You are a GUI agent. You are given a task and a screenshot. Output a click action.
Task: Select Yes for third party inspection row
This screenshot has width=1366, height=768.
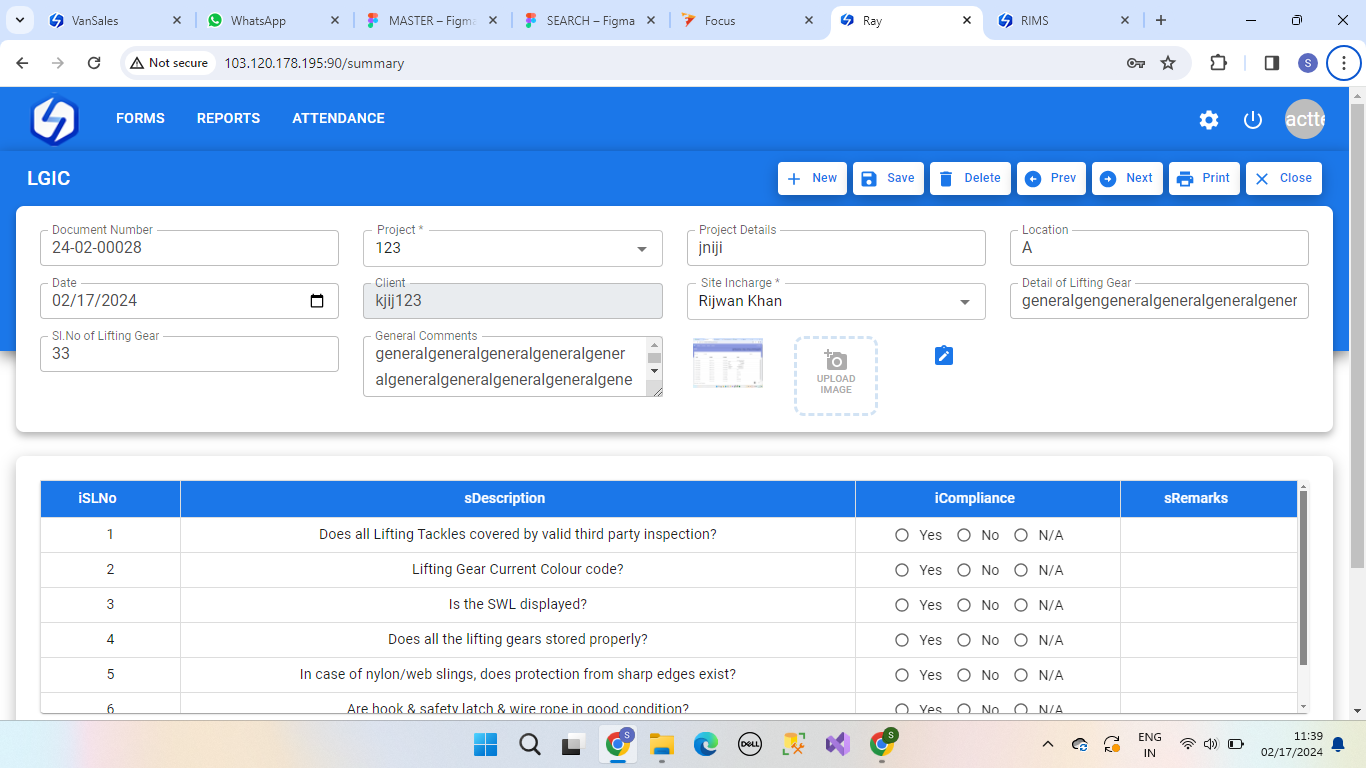tap(902, 535)
